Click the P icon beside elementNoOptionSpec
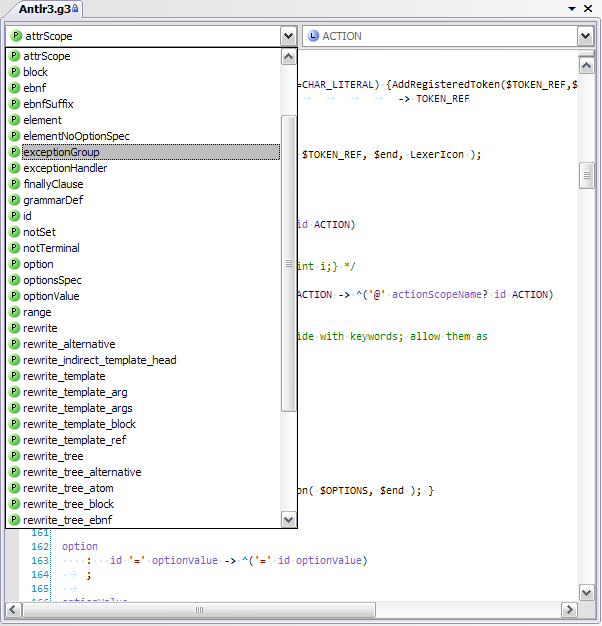The image size is (602, 626). coord(14,136)
